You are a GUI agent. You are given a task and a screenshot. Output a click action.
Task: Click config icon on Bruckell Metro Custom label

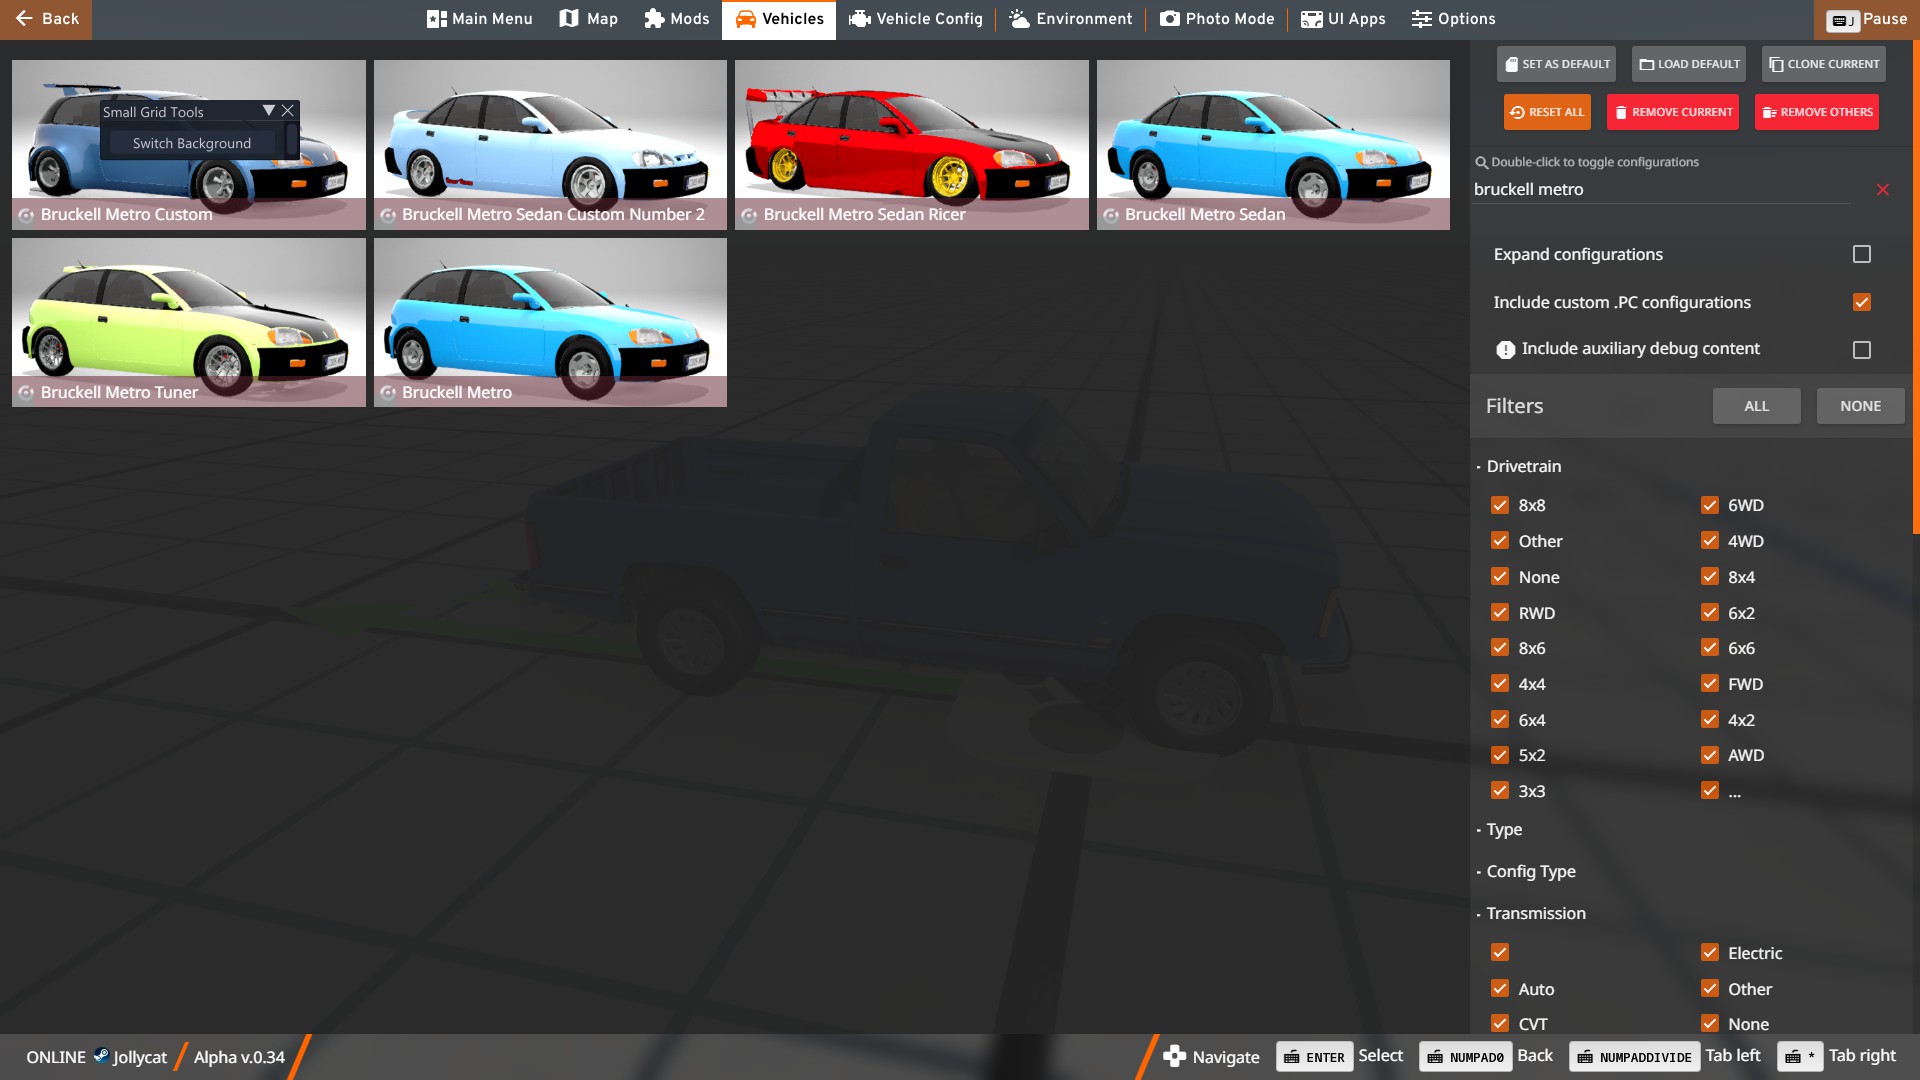[26, 215]
